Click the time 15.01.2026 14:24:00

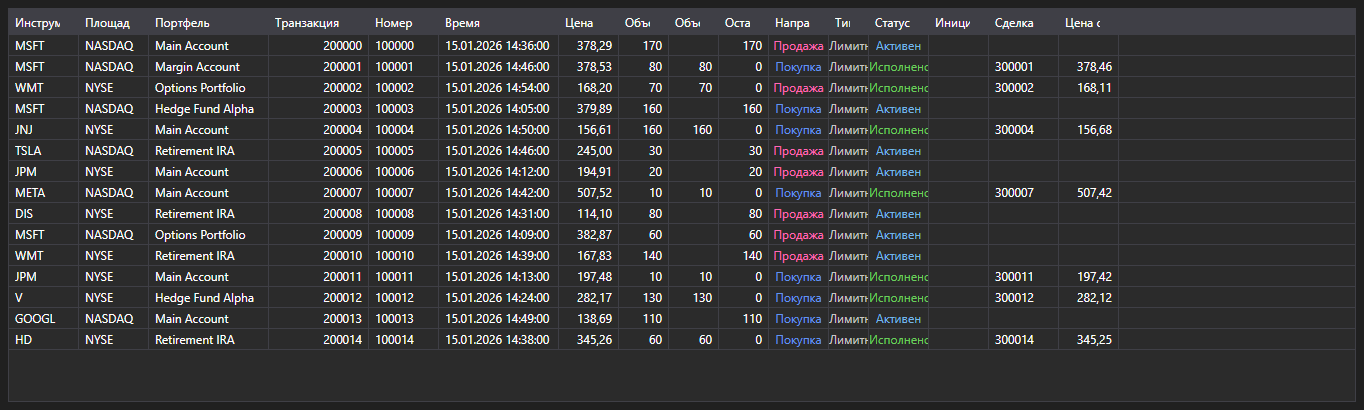click(x=497, y=297)
